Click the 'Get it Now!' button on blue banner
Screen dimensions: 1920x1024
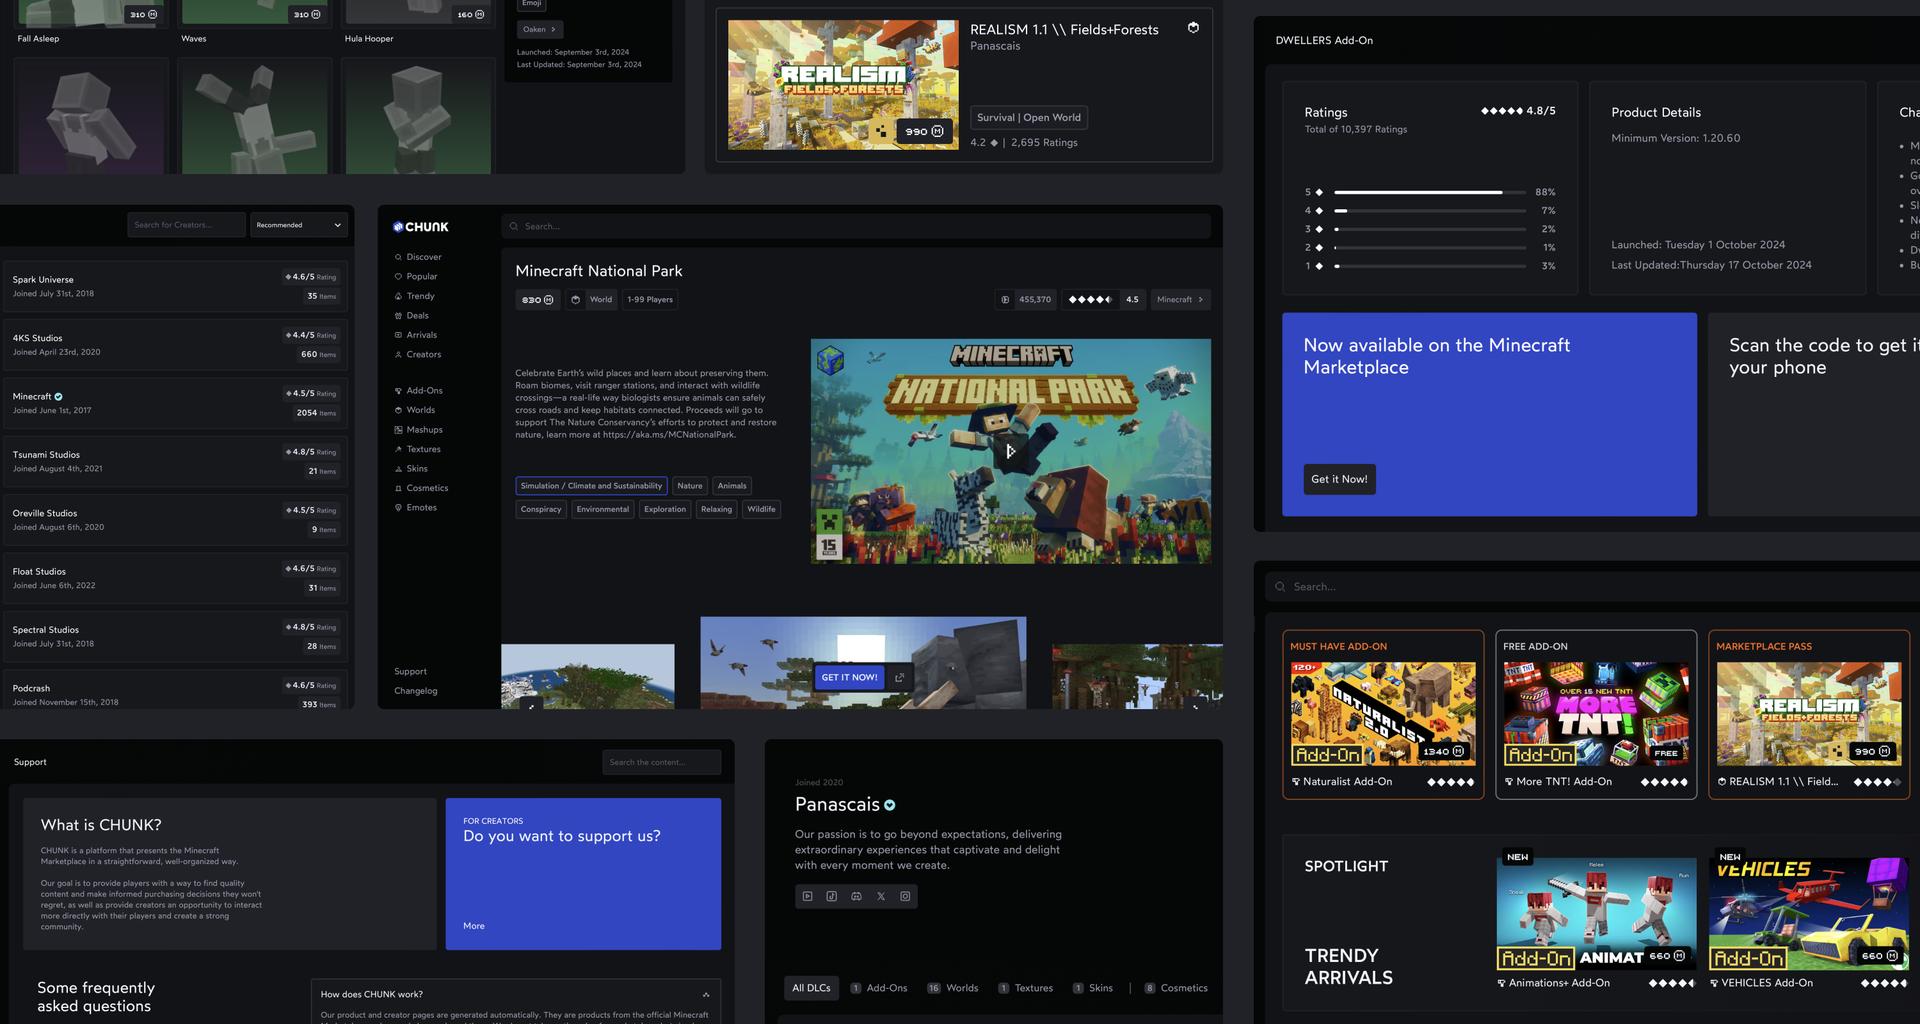[1339, 479]
